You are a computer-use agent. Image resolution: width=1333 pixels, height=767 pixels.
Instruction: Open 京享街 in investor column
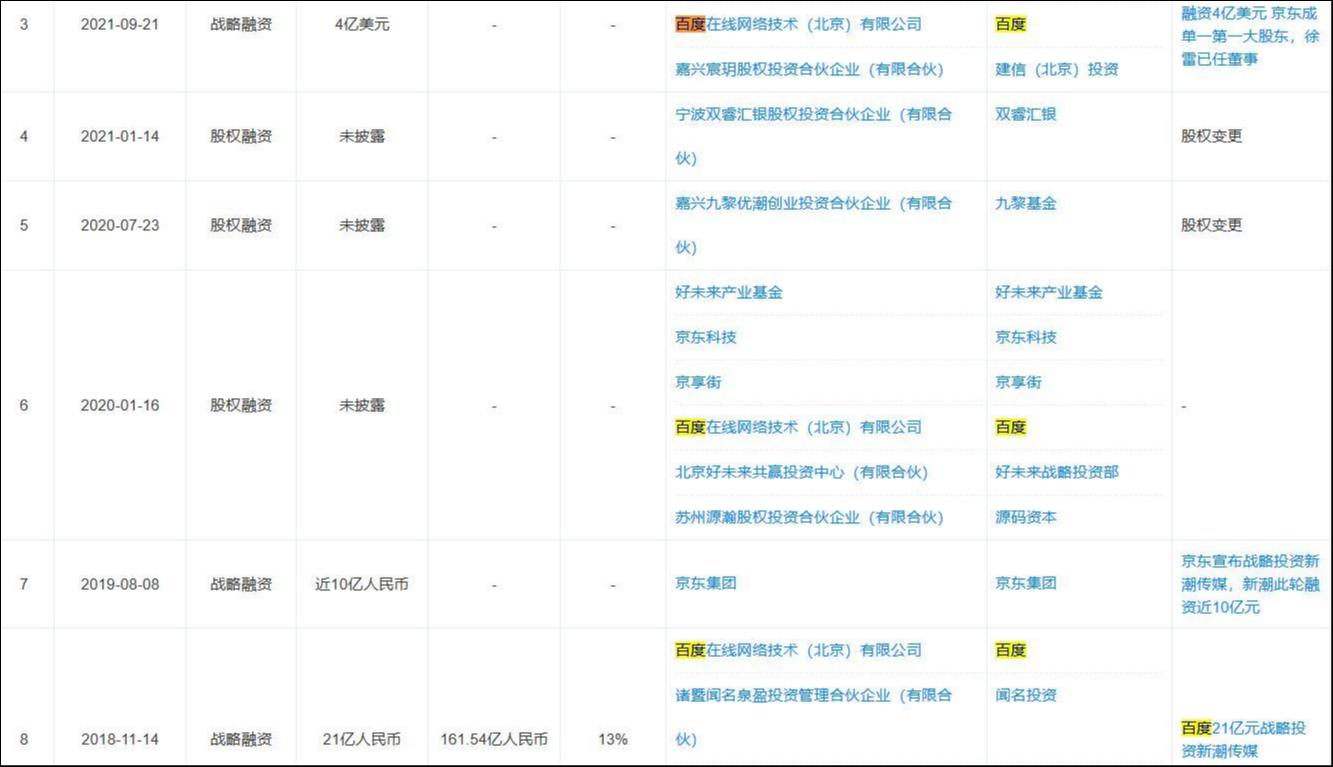(x=698, y=382)
